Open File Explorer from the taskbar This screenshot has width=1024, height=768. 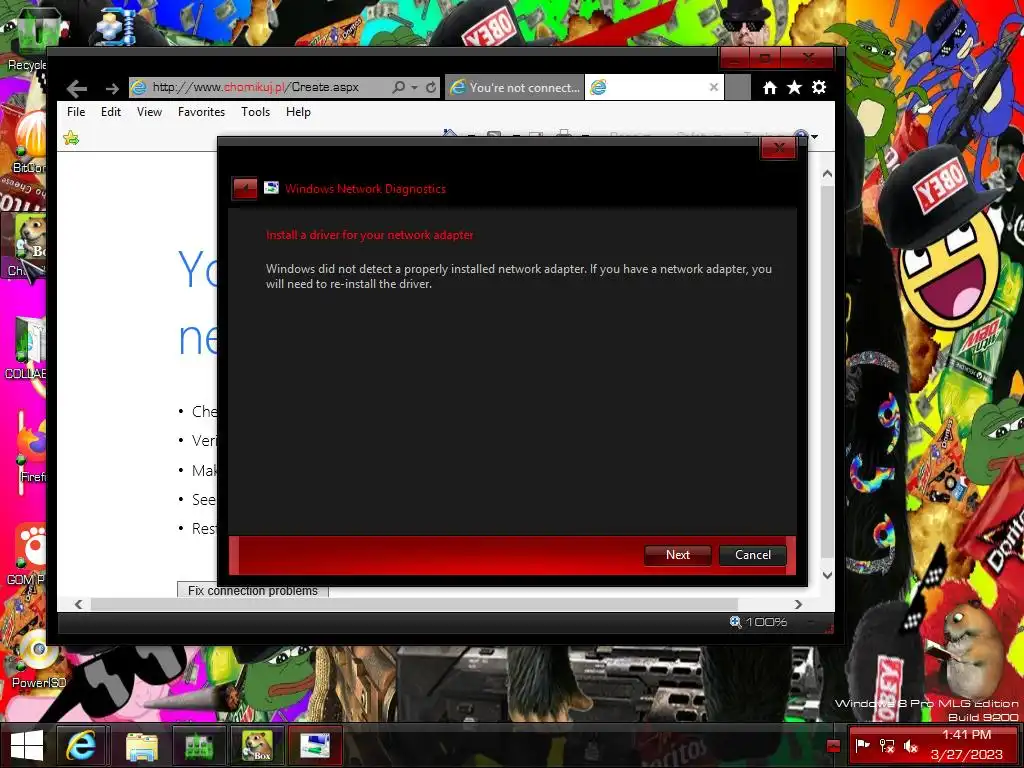[x=142, y=746]
